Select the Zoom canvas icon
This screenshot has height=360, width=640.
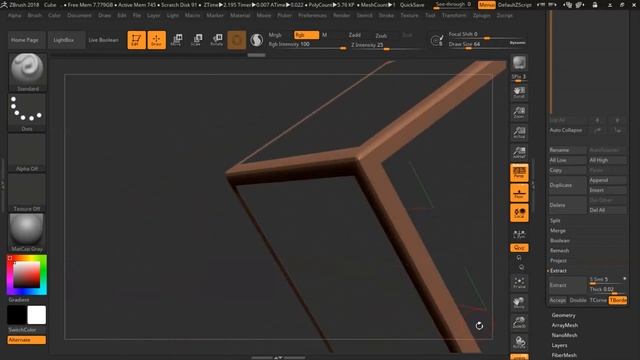click(x=519, y=112)
